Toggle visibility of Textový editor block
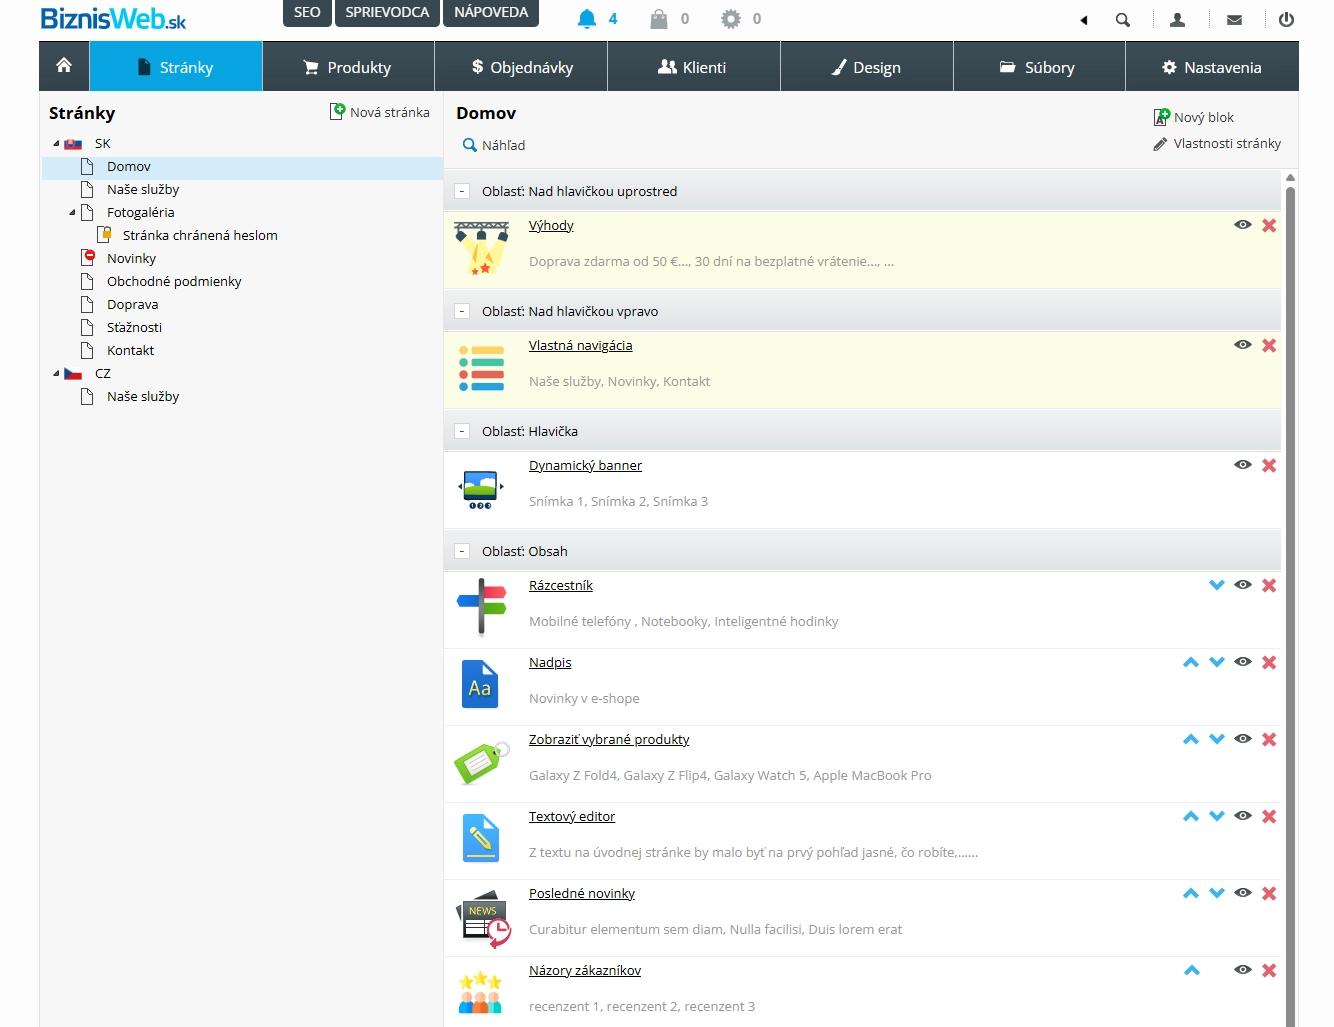 1242,816
